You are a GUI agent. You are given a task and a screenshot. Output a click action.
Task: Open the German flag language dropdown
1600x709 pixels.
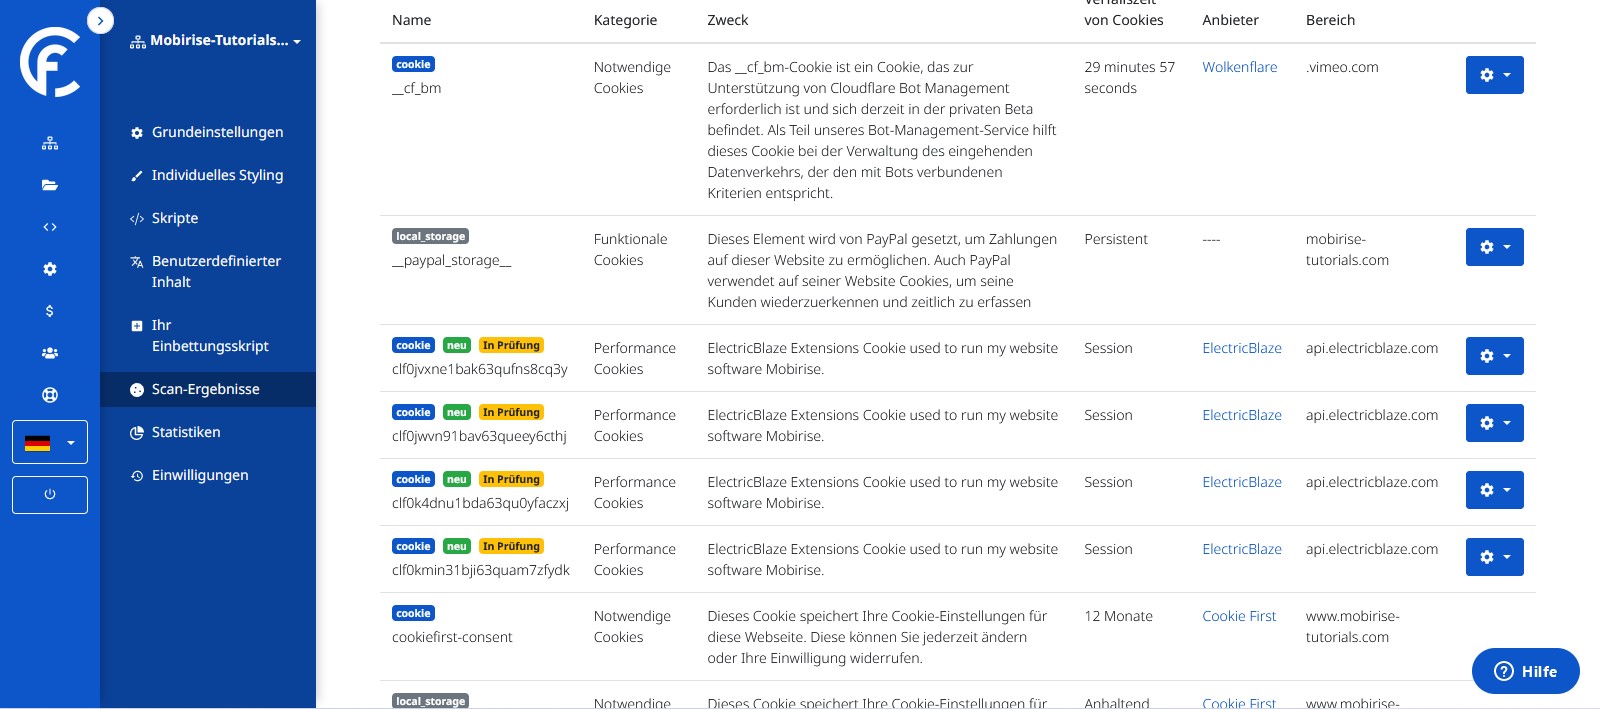point(50,442)
